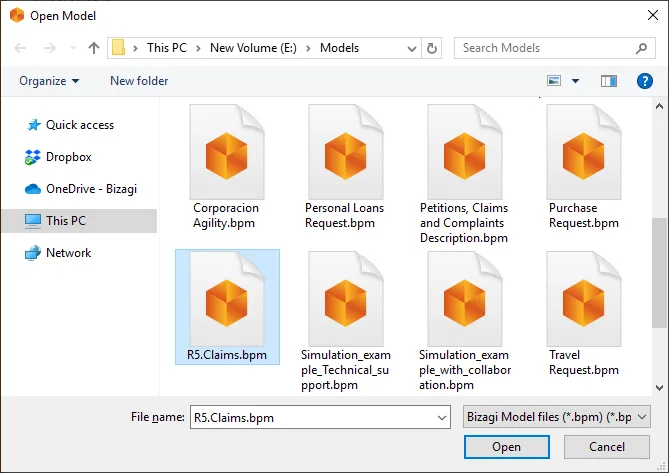Expand the chevron after This PC breadcrumb
The width and height of the screenshot is (669, 473).
pyautogui.click(x=198, y=48)
